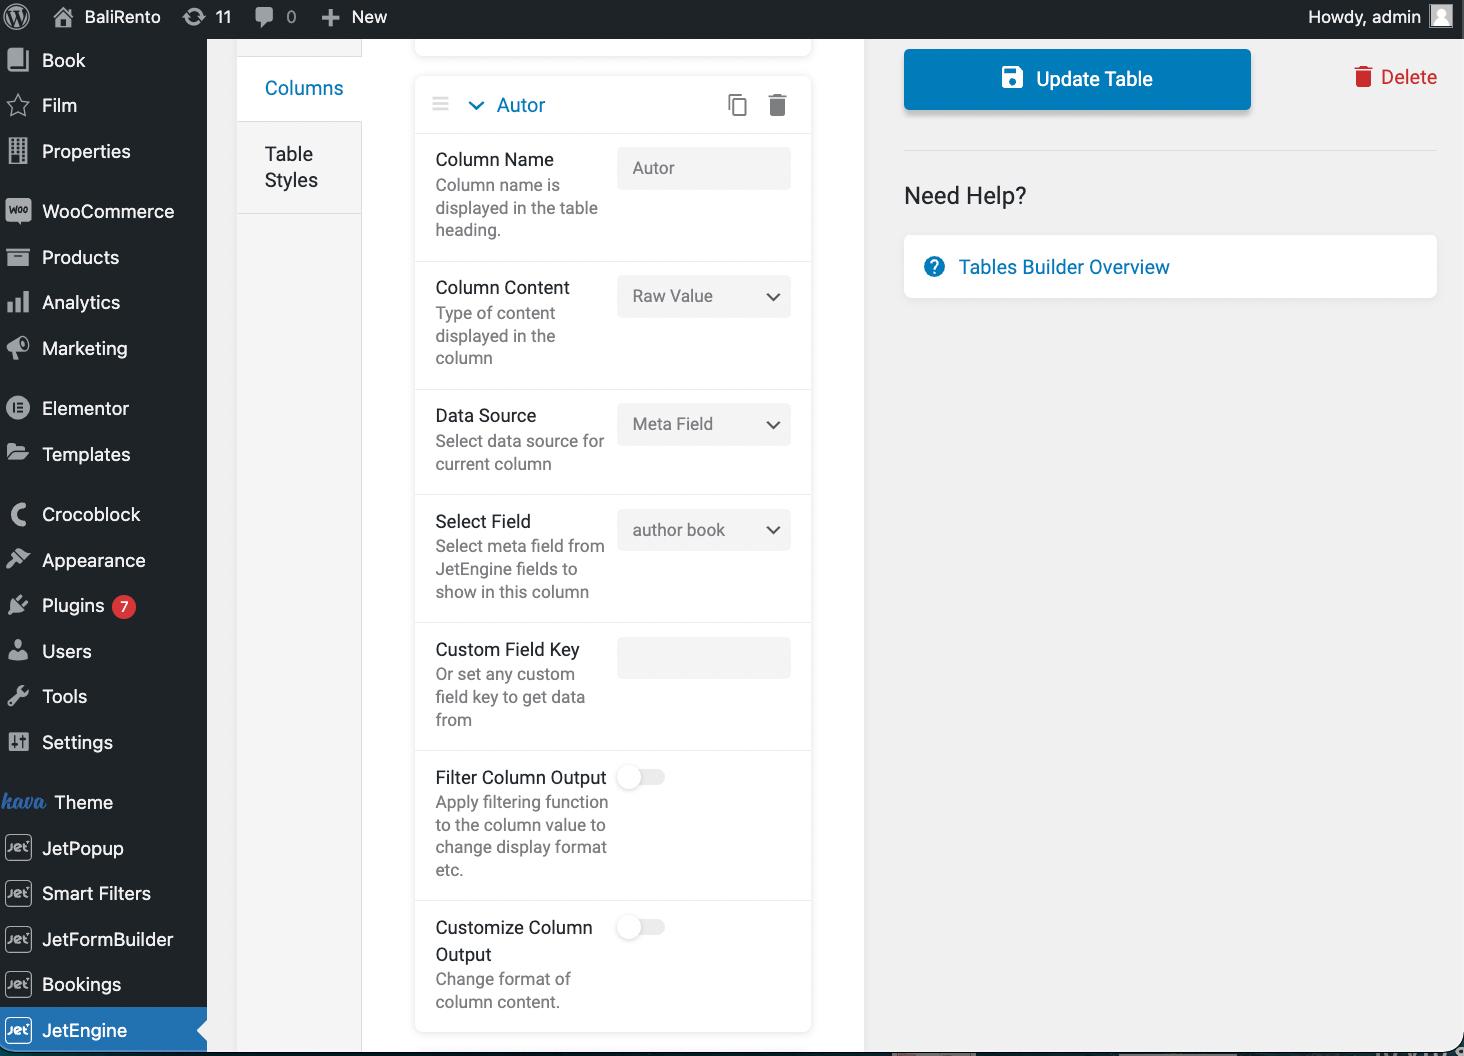1464x1056 pixels.
Task: Click the question mark help icon
Action: point(934,267)
